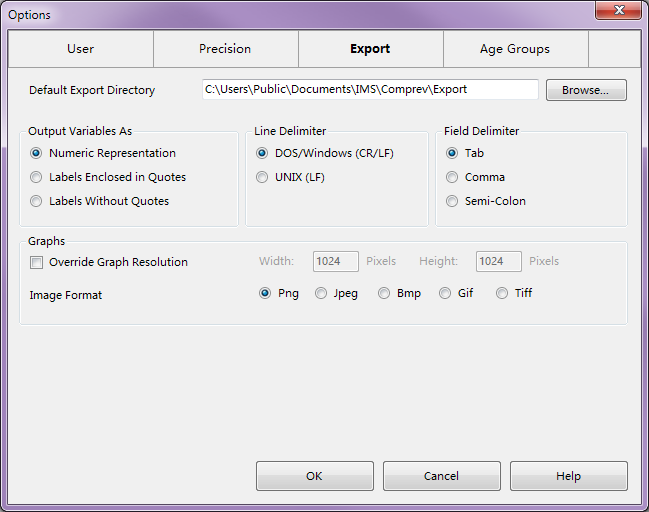Enable Override Graph Resolution checkbox
Screen dimensions: 649x512
(37, 262)
